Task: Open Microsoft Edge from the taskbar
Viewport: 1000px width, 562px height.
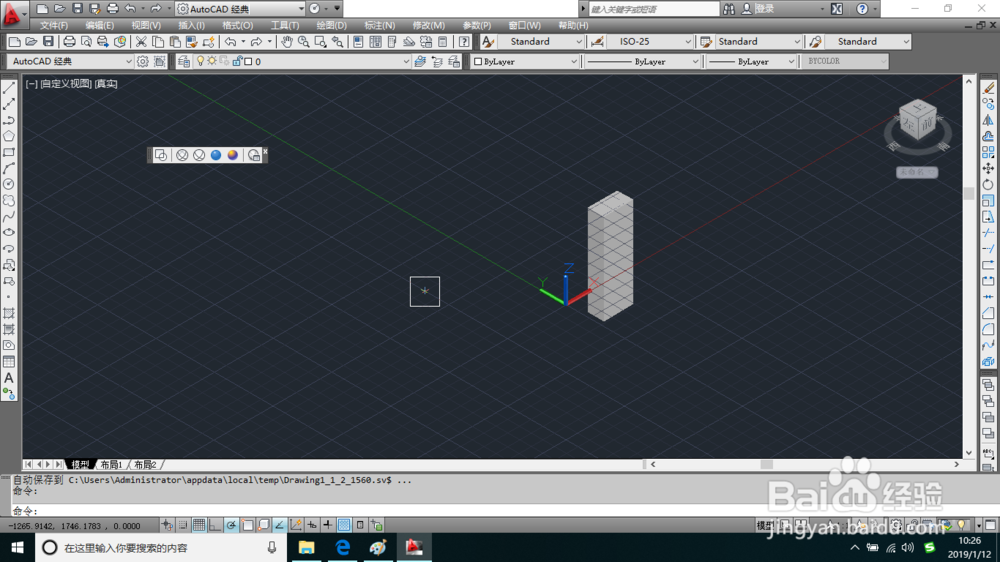Action: tap(342, 547)
